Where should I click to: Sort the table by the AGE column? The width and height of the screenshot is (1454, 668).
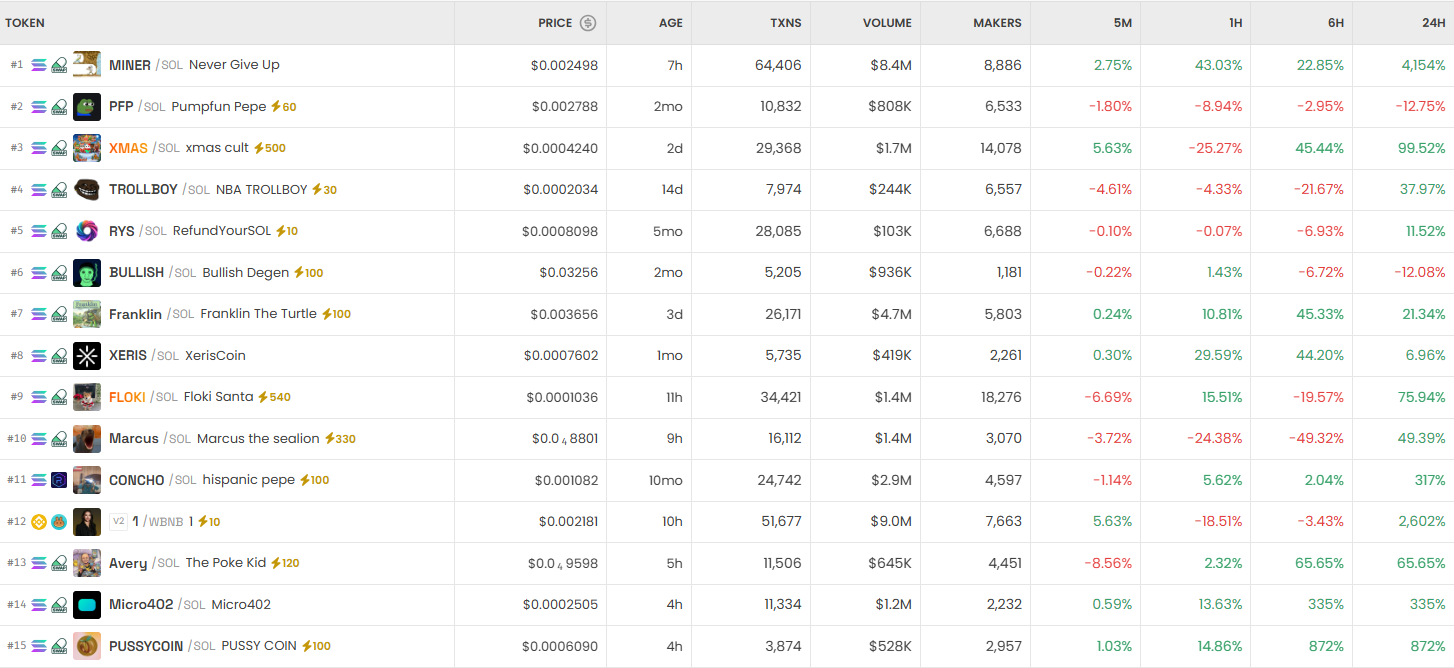(x=670, y=23)
